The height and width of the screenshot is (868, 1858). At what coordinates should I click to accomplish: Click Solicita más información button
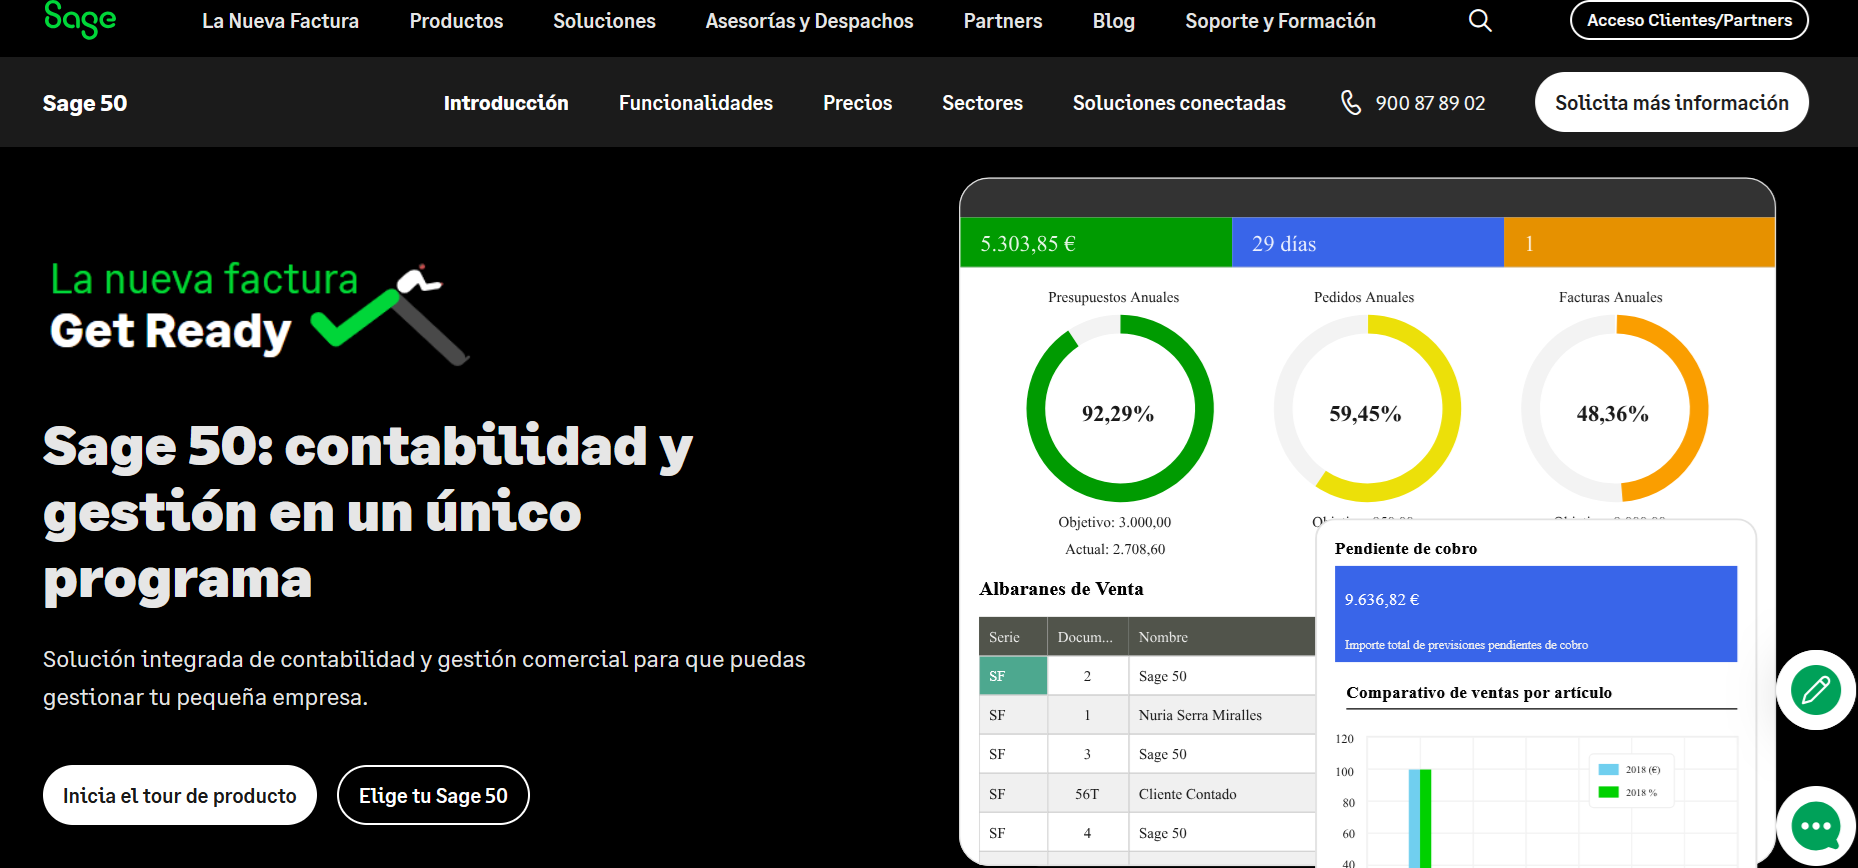click(1671, 102)
